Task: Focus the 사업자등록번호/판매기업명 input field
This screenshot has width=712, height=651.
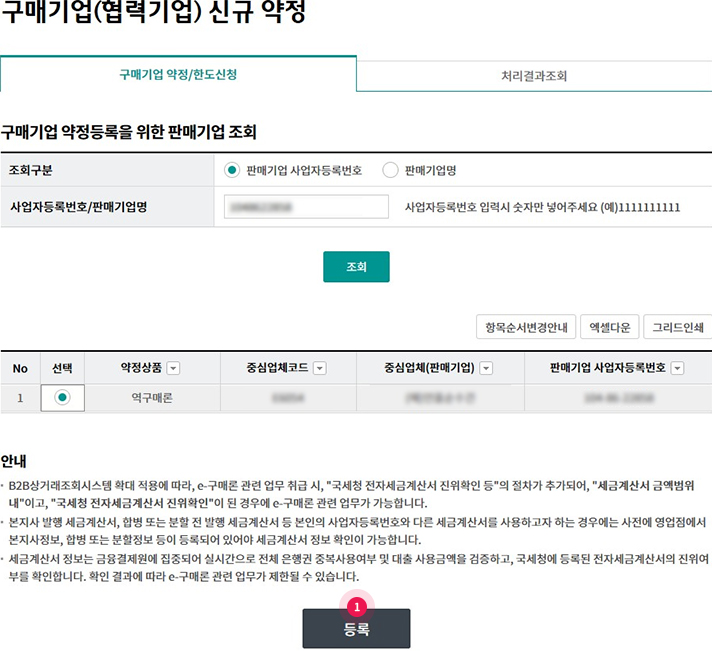Action: [306, 207]
